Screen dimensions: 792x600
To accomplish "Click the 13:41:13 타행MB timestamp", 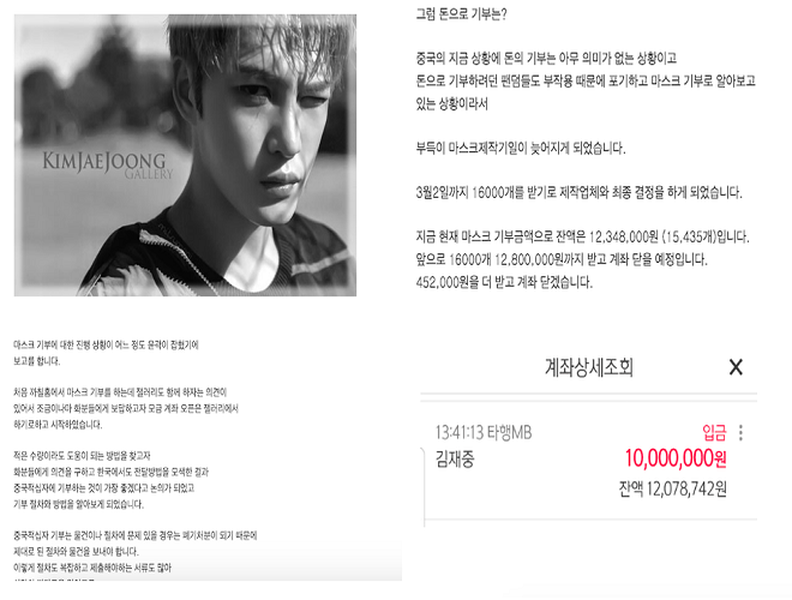I will click(483, 433).
